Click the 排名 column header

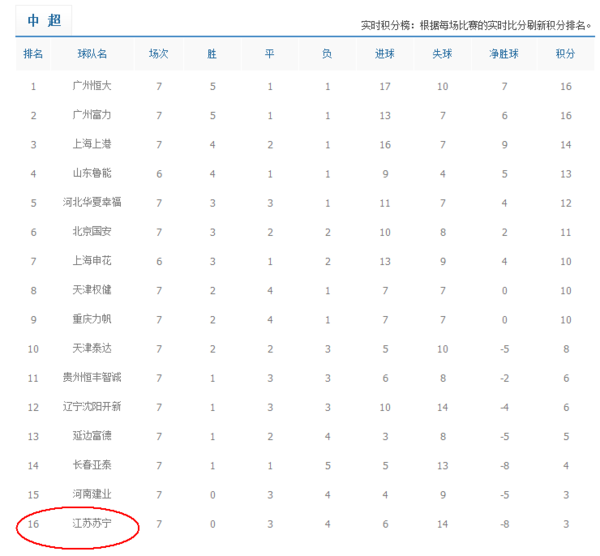(x=33, y=54)
